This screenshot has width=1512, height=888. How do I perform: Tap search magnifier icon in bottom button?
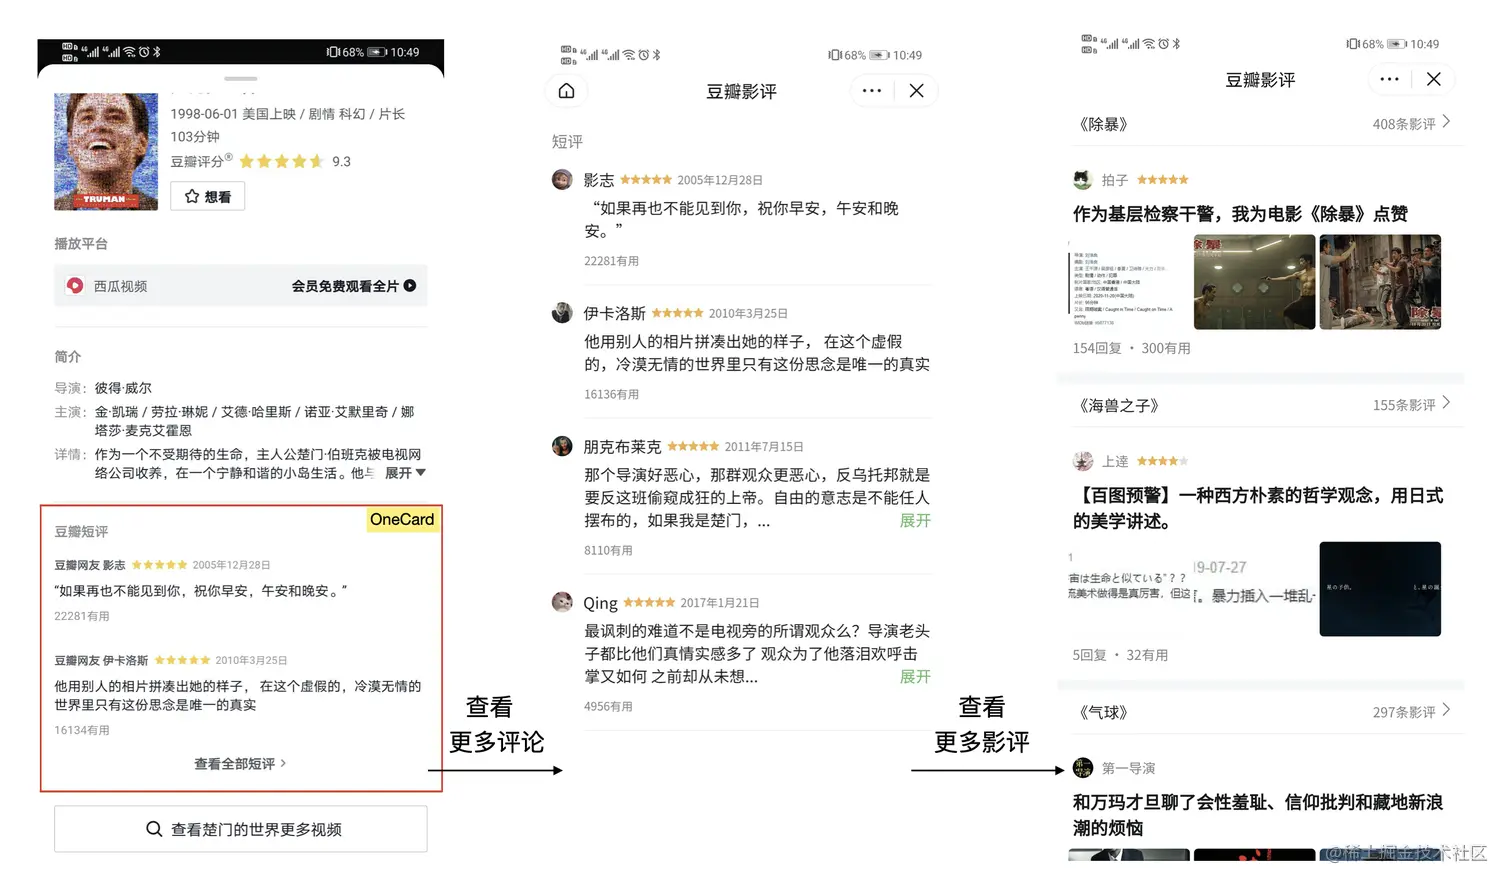click(x=154, y=829)
